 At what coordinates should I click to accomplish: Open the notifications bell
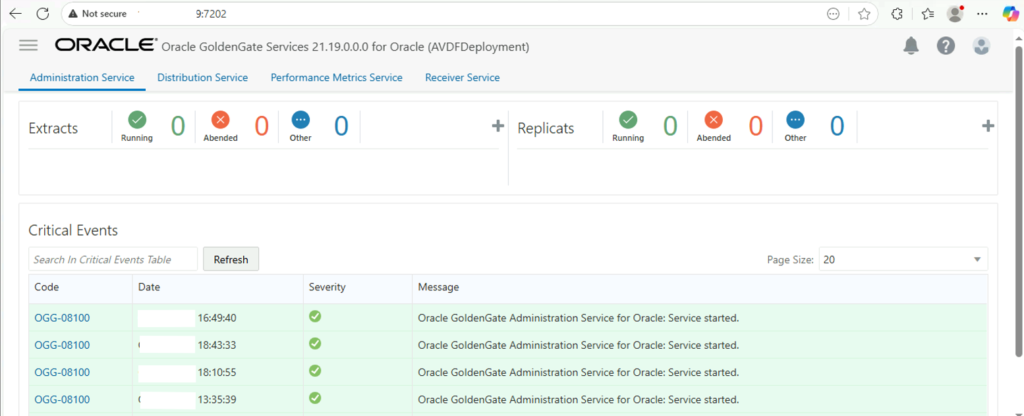[910, 46]
